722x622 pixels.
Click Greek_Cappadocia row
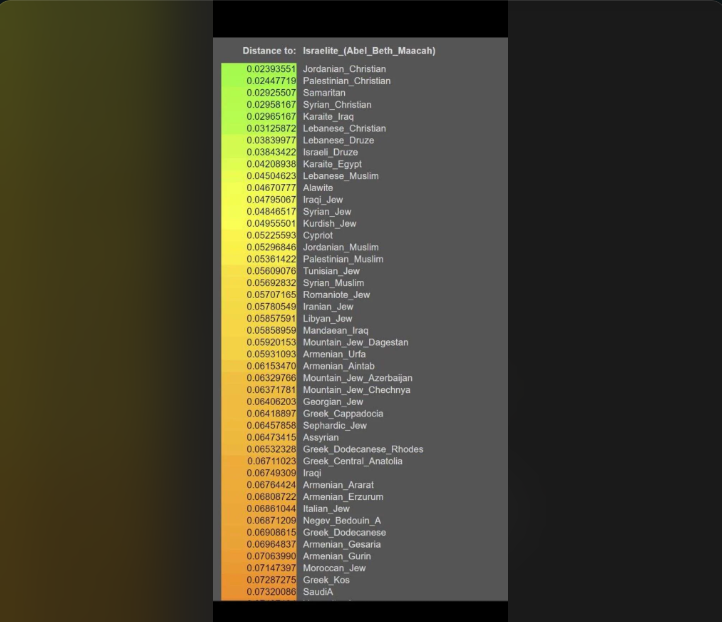tap(343, 414)
